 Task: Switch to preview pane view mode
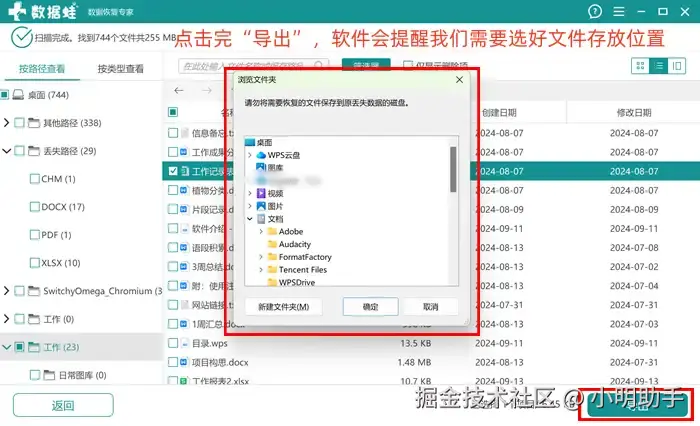pyautogui.click(x=677, y=66)
